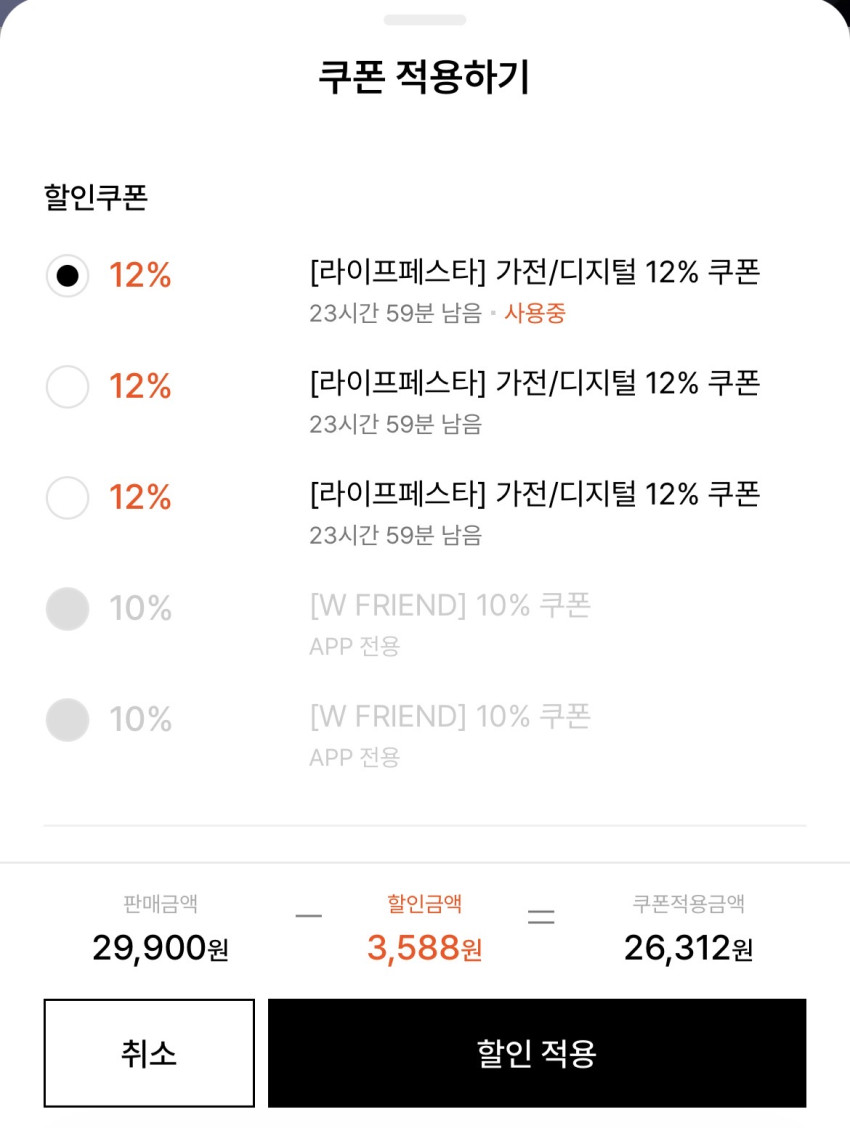Tap the equals sign before the total

tap(541, 916)
